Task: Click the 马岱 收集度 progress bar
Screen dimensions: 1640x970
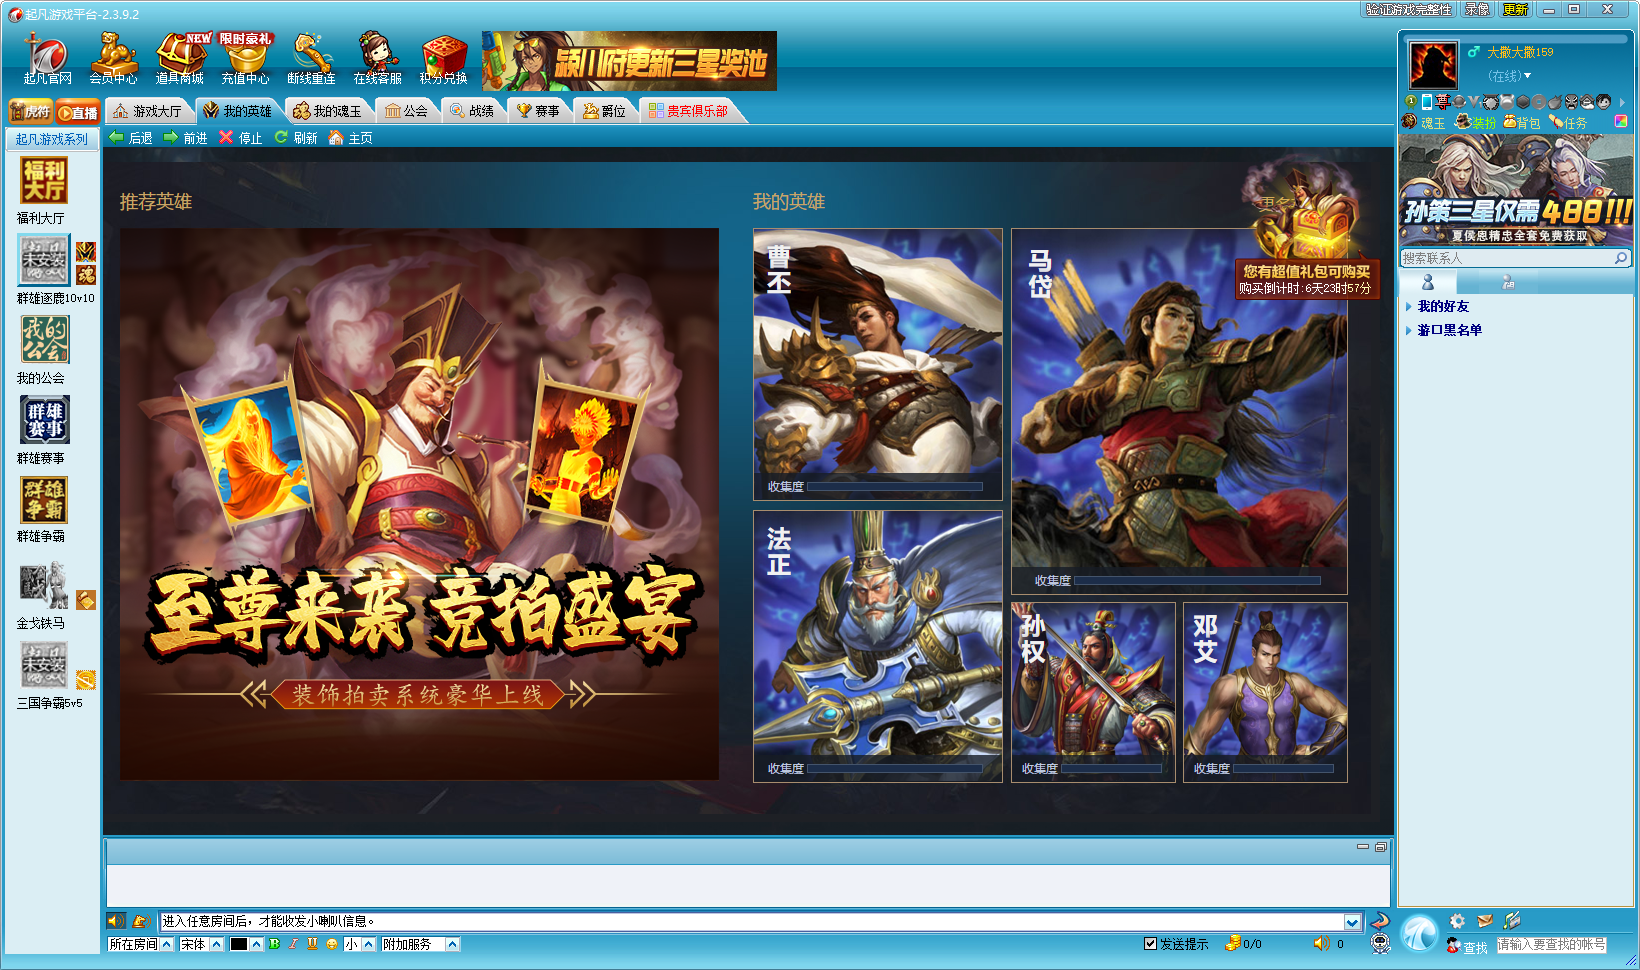Action: click(x=1197, y=580)
